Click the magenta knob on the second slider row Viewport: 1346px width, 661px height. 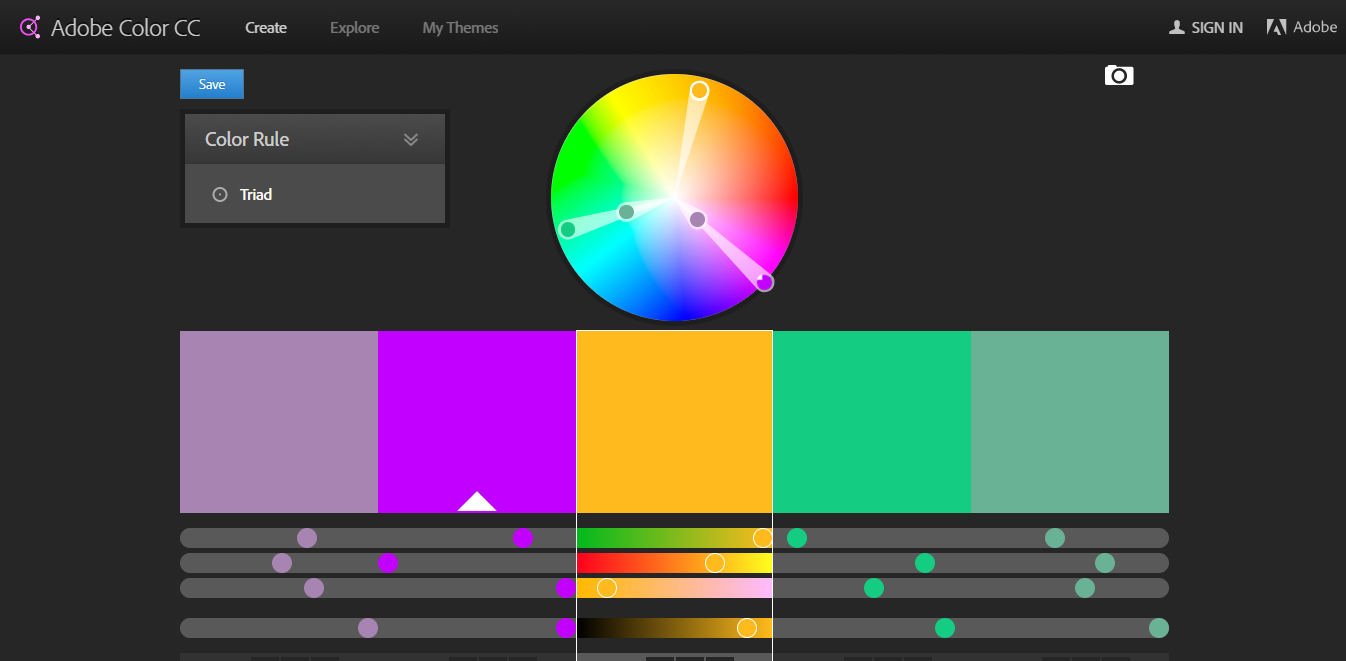(388, 563)
